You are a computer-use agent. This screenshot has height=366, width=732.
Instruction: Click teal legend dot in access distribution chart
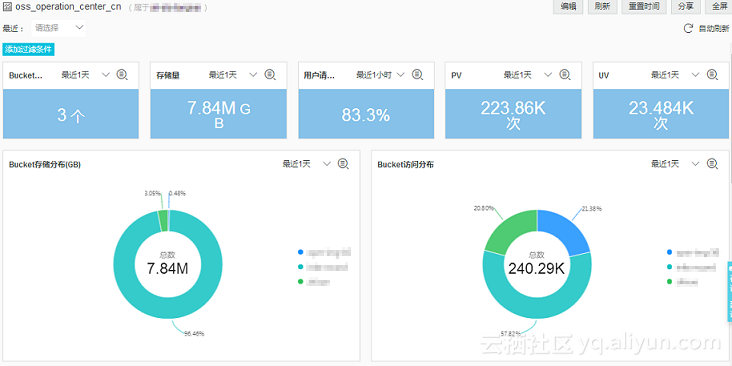669,267
